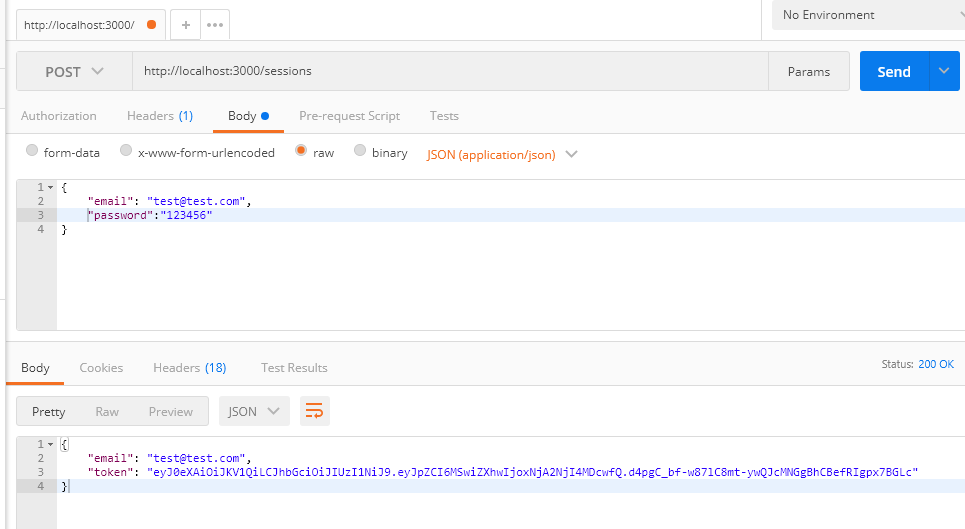Click the token value in response
Image resolution: width=965 pixels, height=529 pixels.
point(532,472)
